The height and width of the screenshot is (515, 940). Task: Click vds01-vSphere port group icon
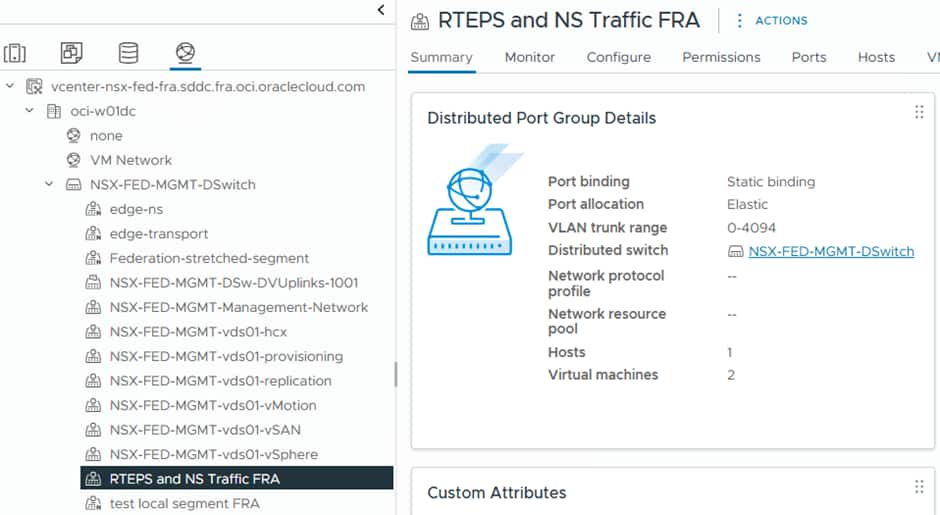click(93, 454)
